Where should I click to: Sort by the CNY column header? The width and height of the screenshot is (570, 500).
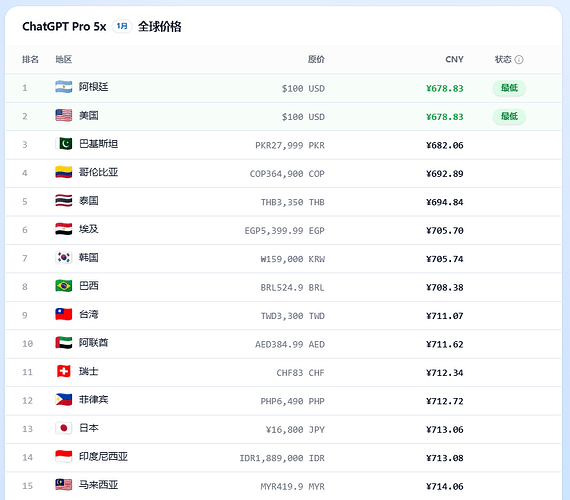coord(454,59)
